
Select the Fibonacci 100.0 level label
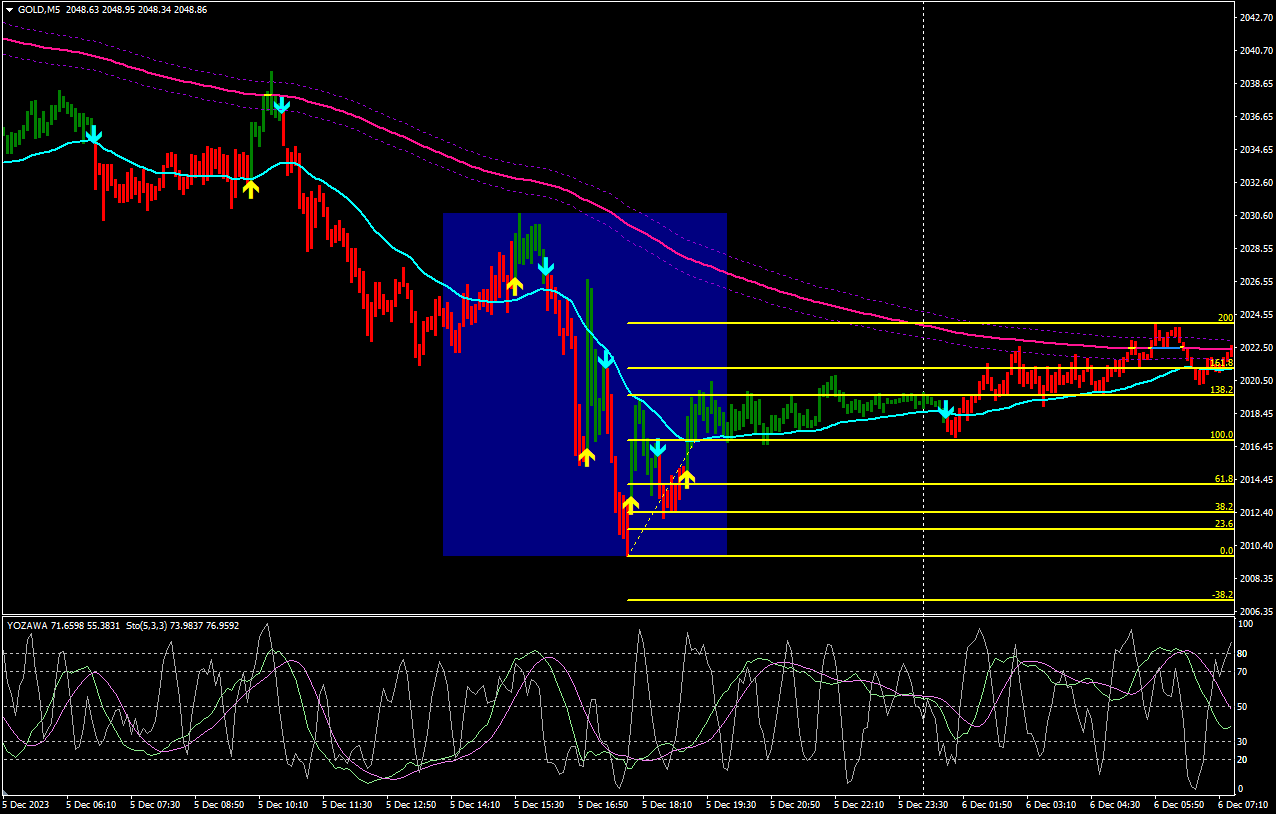coord(1221,435)
